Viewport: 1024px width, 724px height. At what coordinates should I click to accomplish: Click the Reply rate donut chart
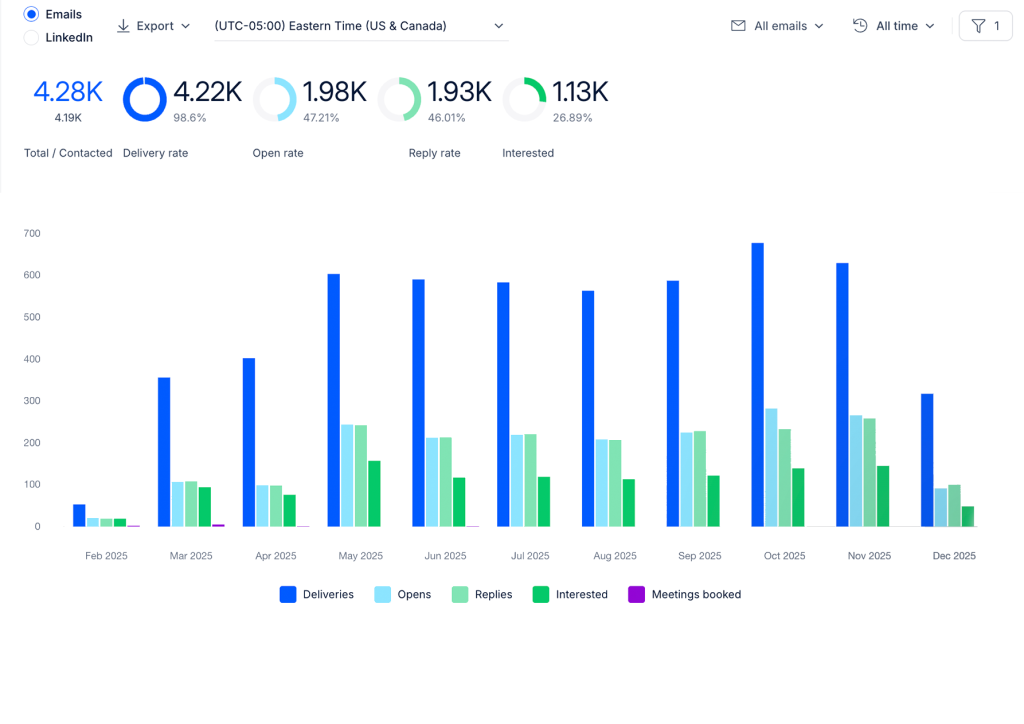tap(400, 99)
